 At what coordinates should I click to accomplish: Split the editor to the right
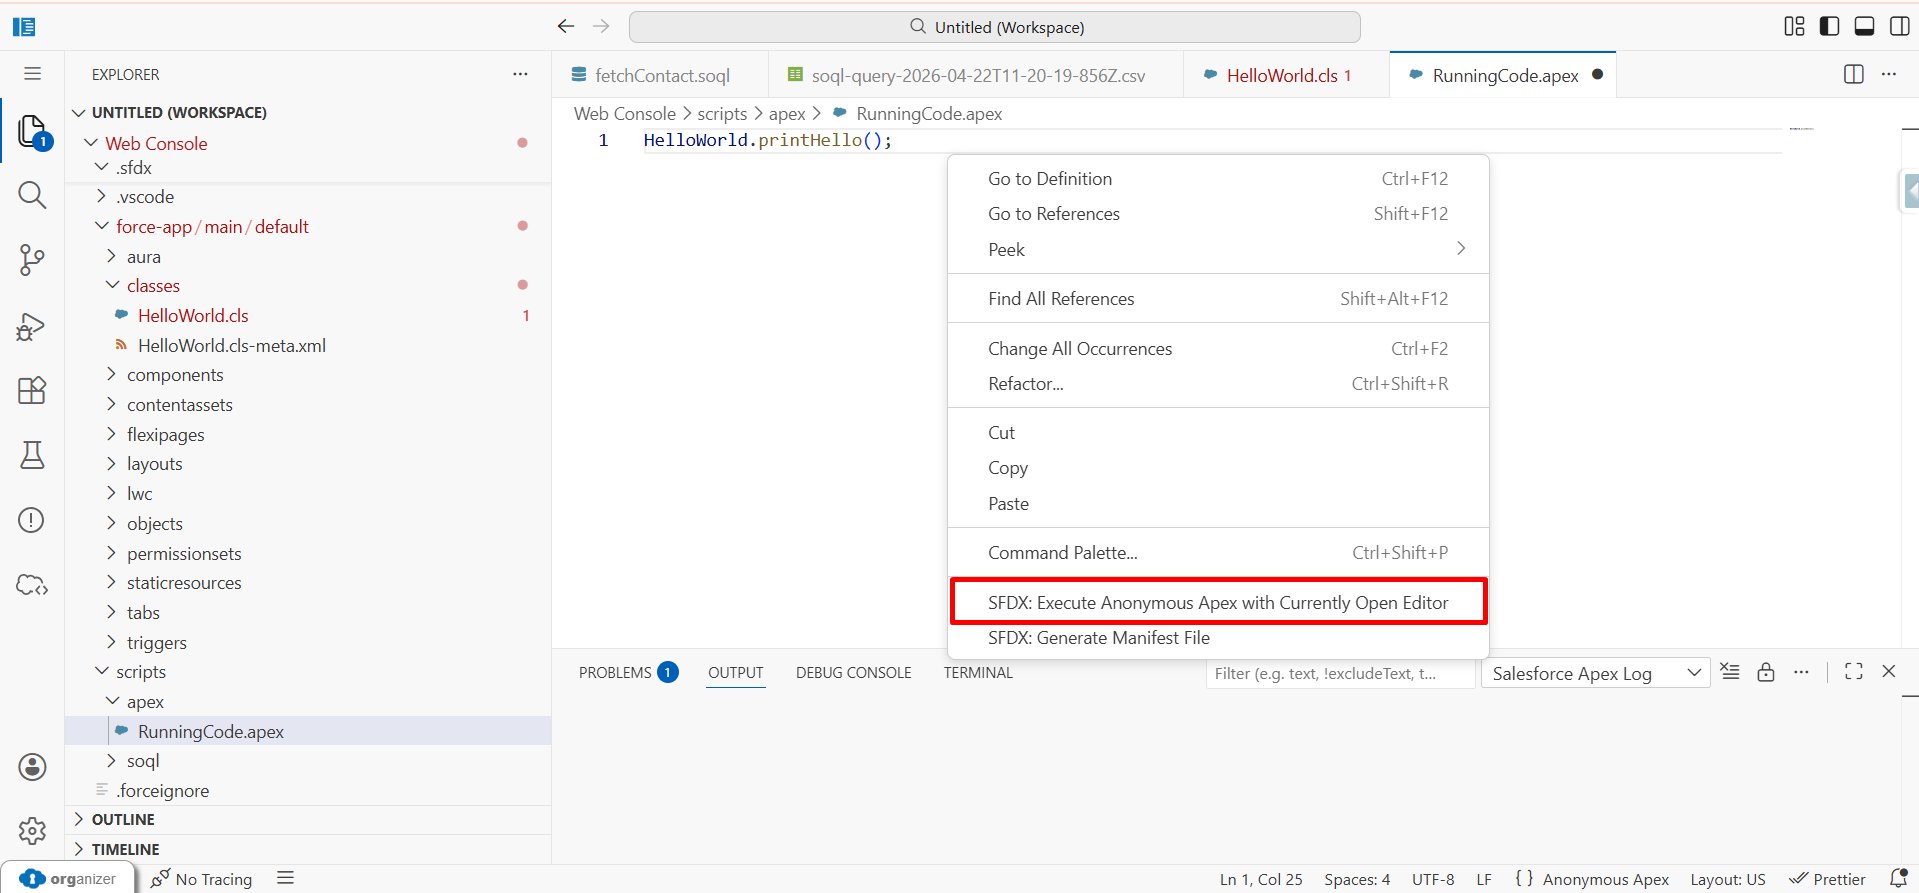tap(1853, 75)
